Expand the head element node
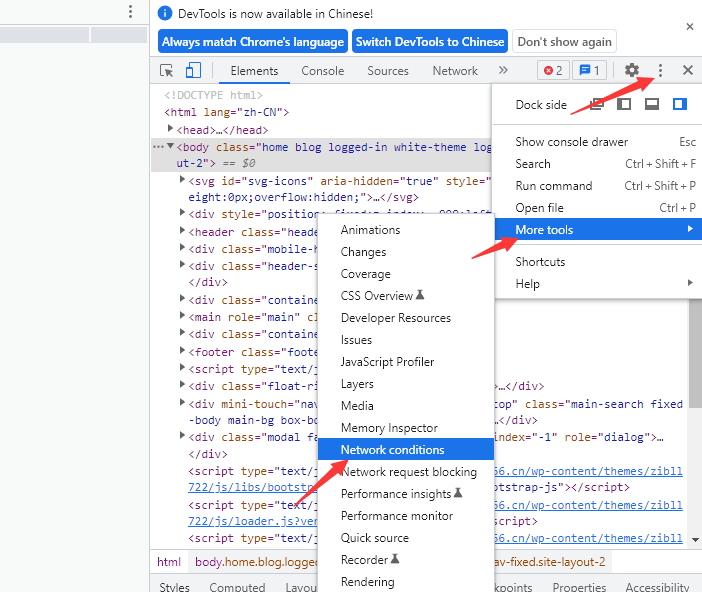 tap(171, 129)
